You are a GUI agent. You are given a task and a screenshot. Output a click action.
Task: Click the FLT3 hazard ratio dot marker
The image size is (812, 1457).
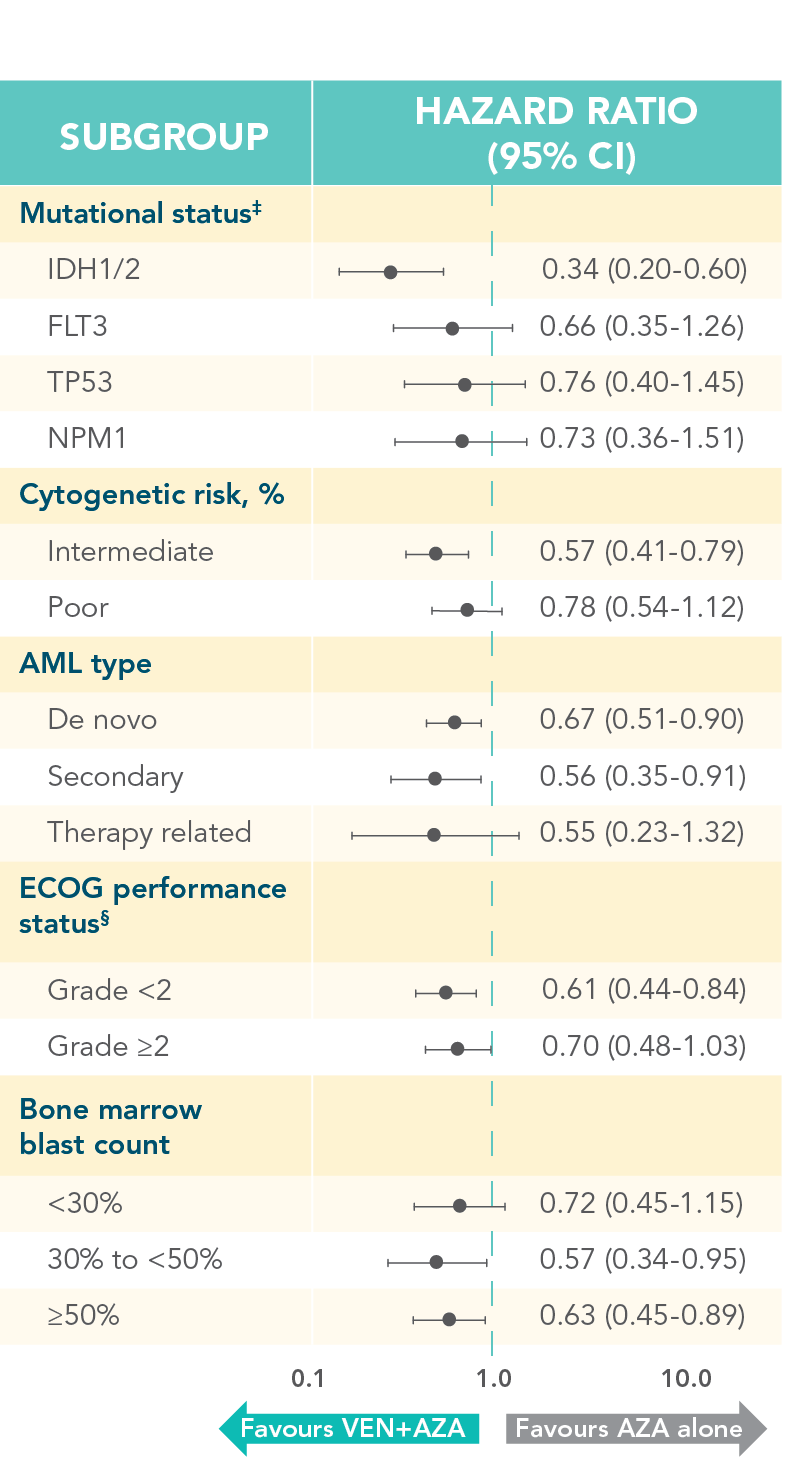tap(452, 328)
